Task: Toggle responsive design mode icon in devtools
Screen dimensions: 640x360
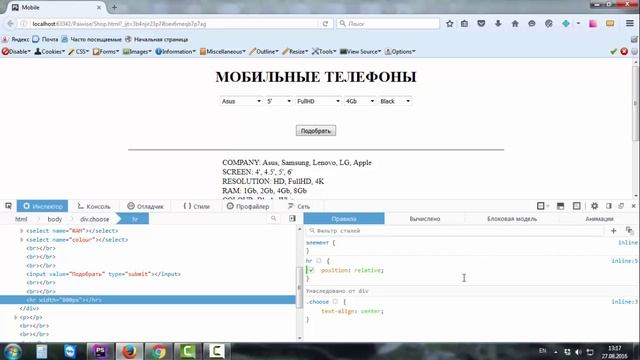Action: click(576, 206)
